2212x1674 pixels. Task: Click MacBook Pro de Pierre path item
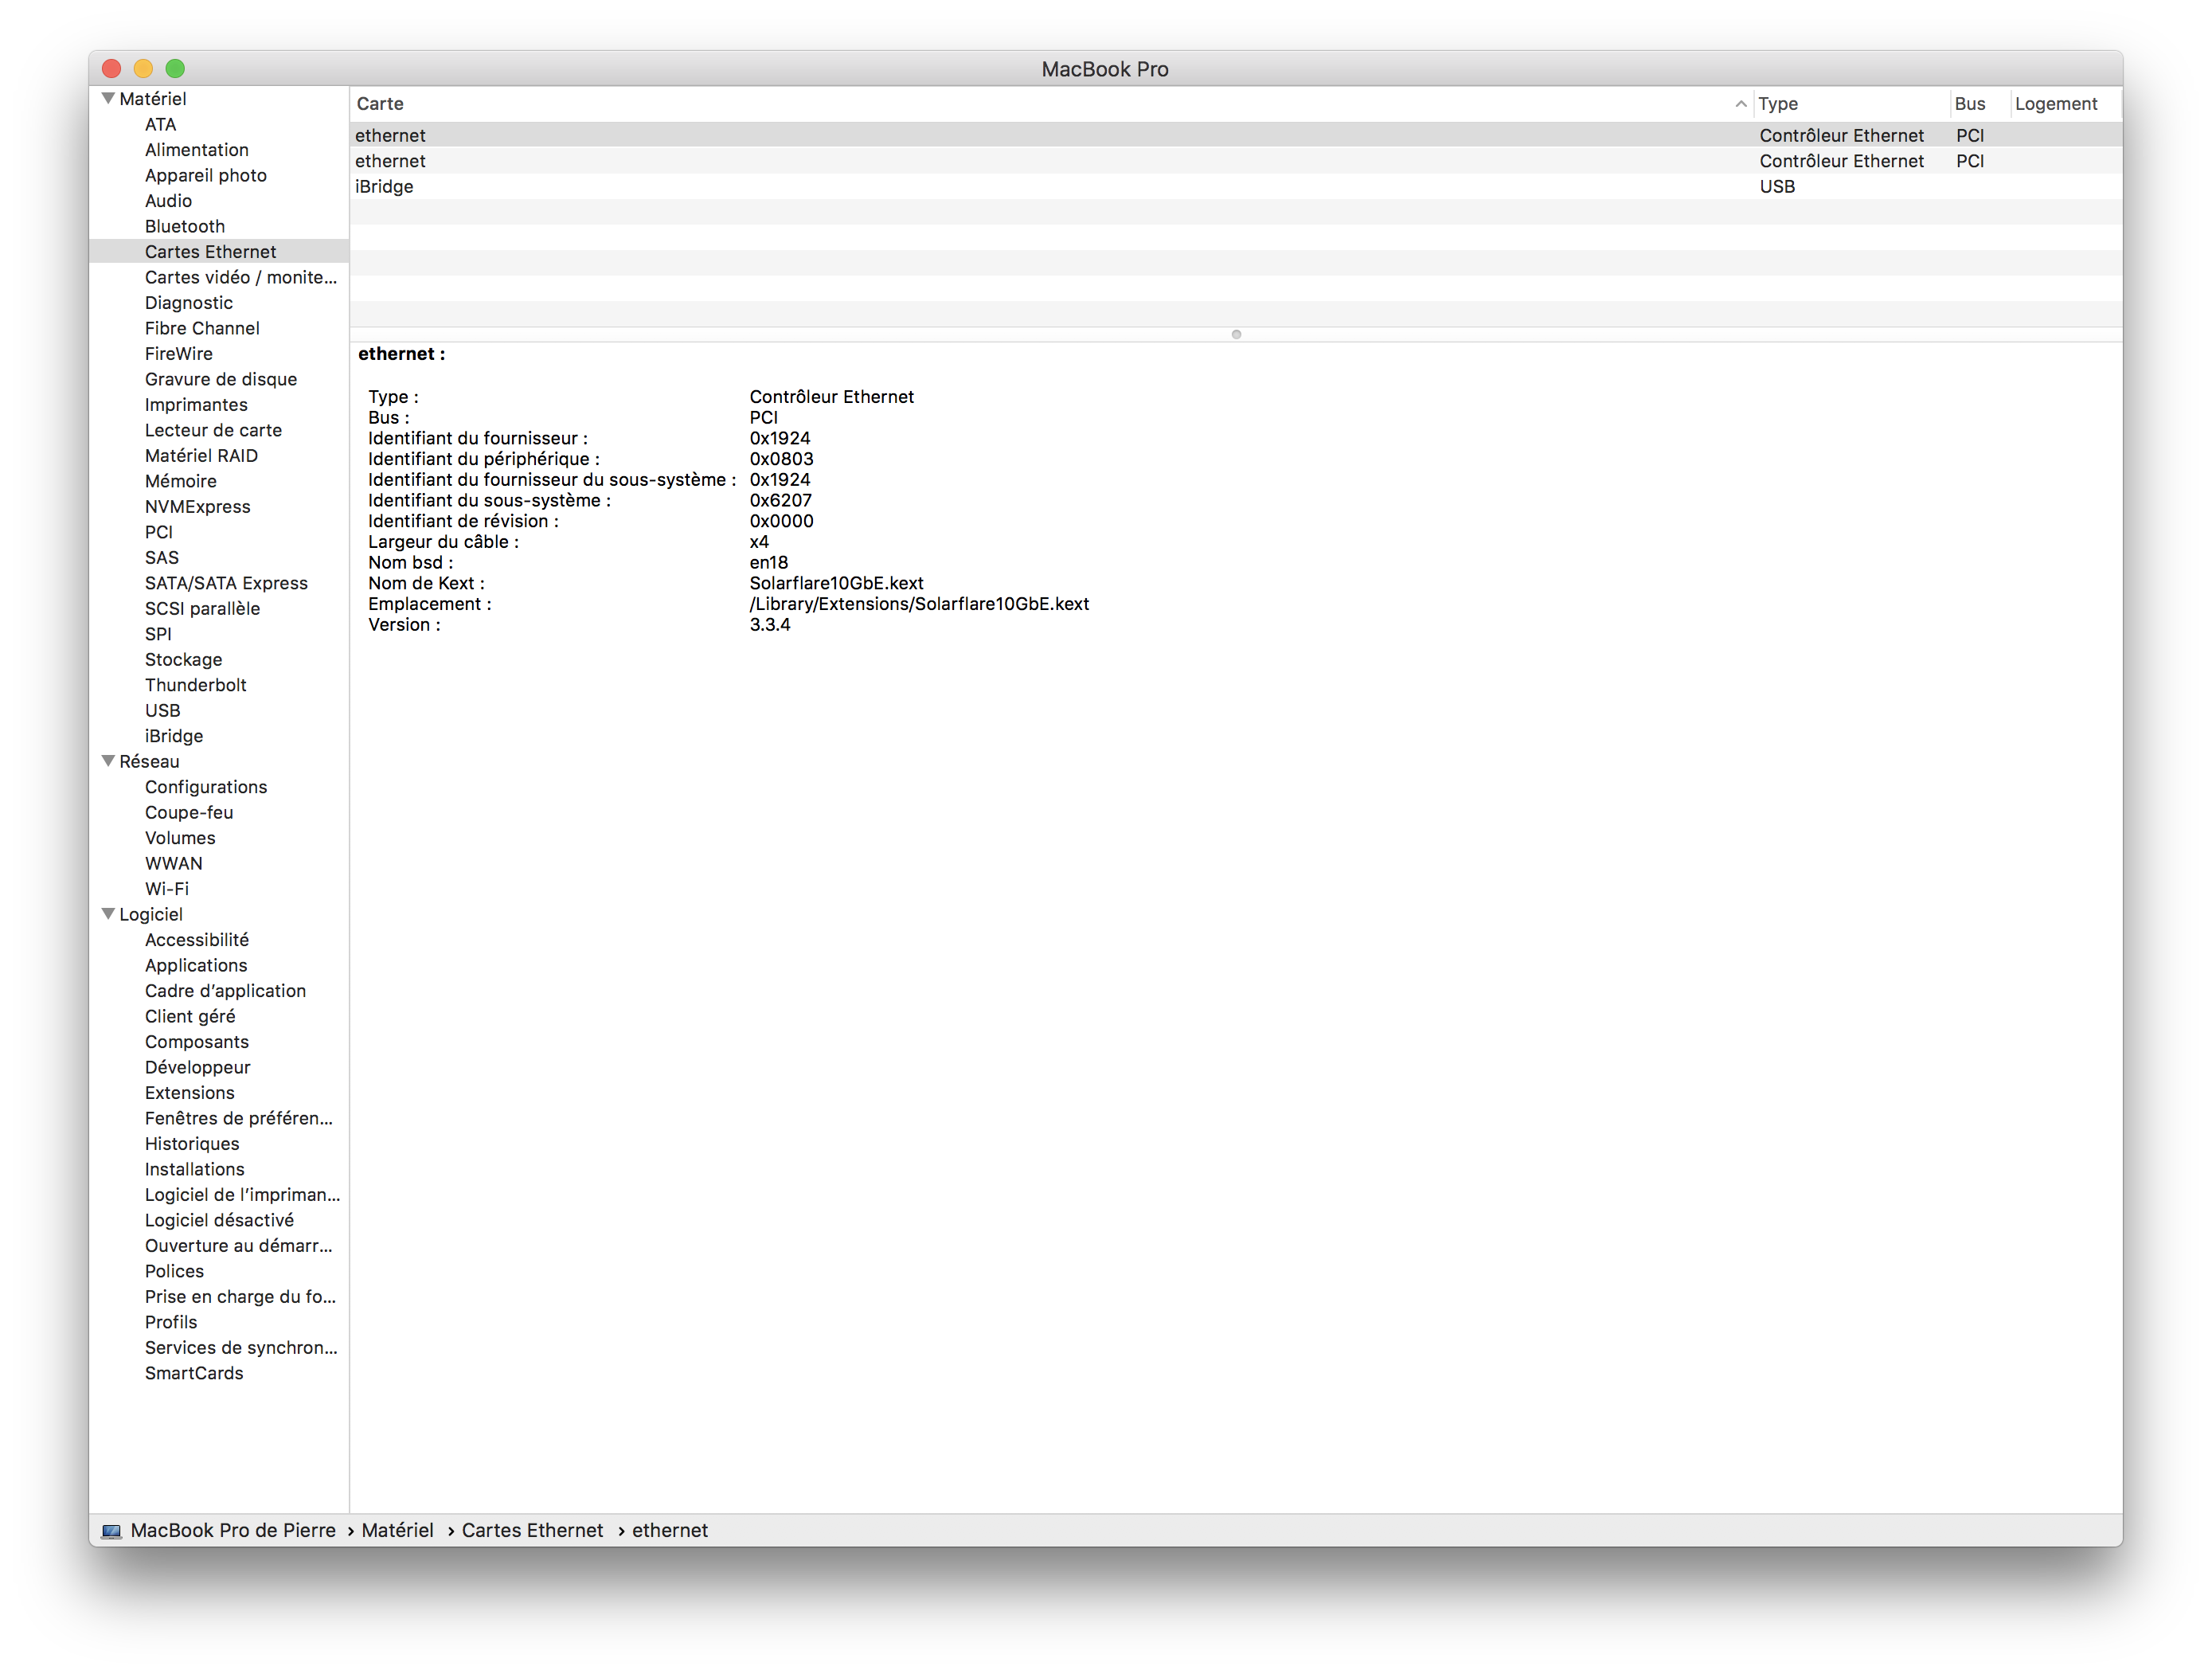click(233, 1531)
